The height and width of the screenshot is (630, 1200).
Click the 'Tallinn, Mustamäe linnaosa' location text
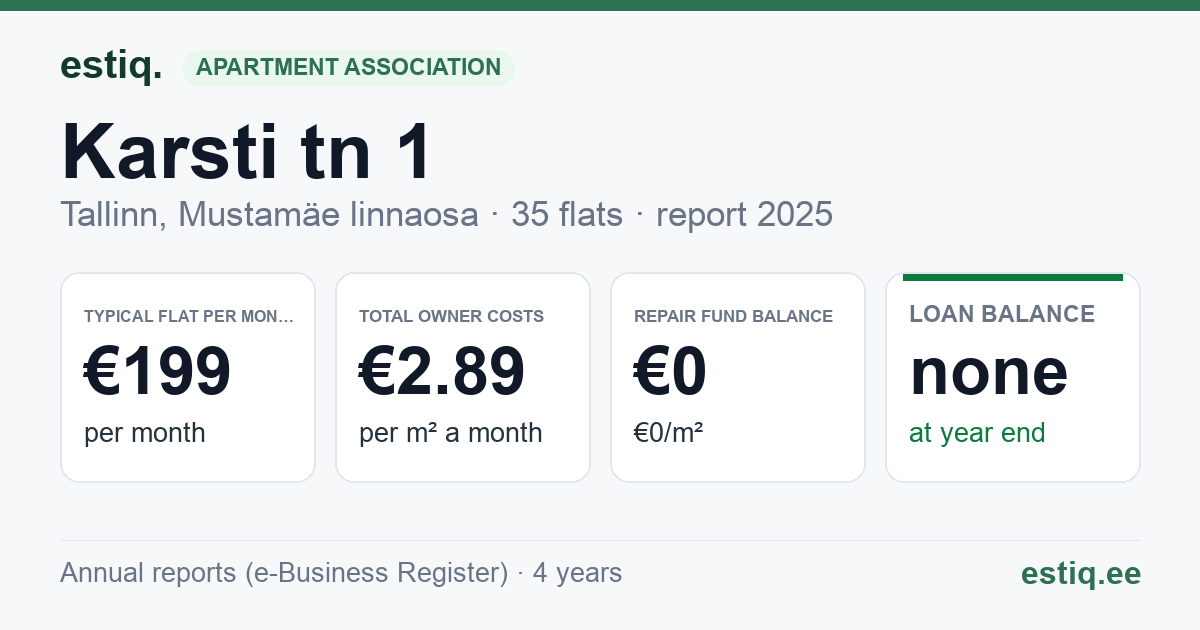pyautogui.click(x=269, y=214)
